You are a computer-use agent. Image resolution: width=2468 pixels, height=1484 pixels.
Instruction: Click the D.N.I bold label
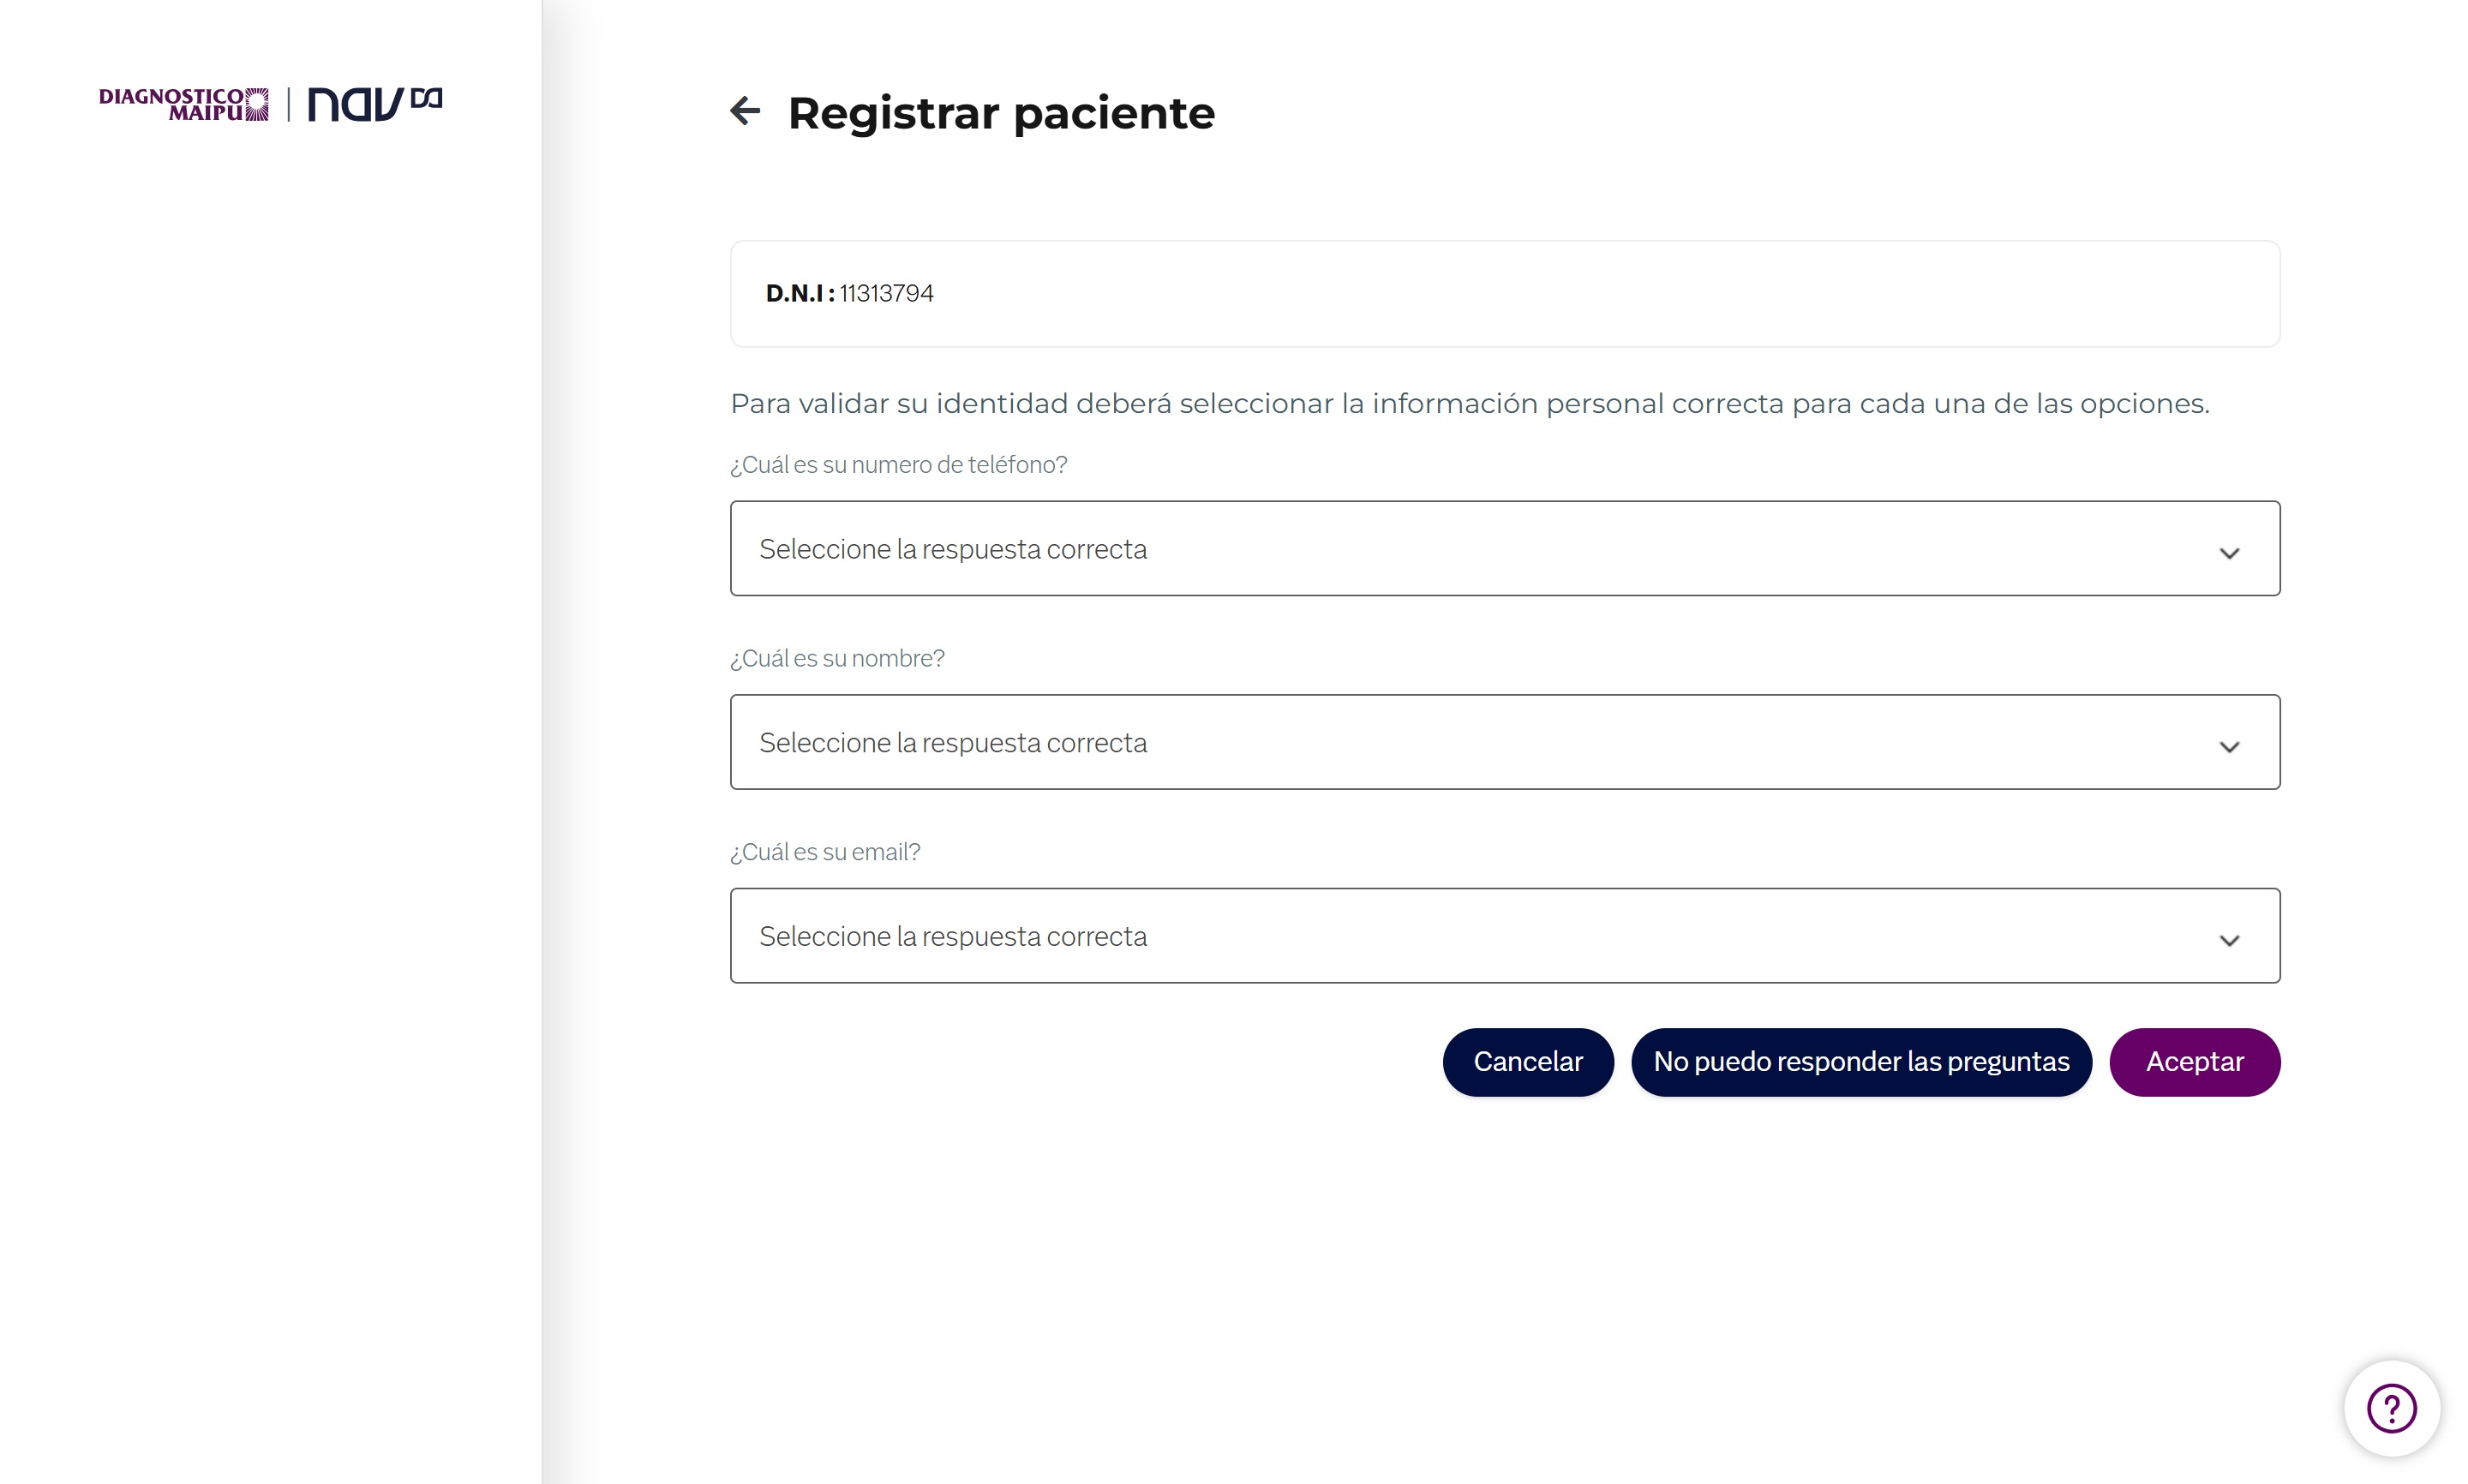[x=800, y=293]
